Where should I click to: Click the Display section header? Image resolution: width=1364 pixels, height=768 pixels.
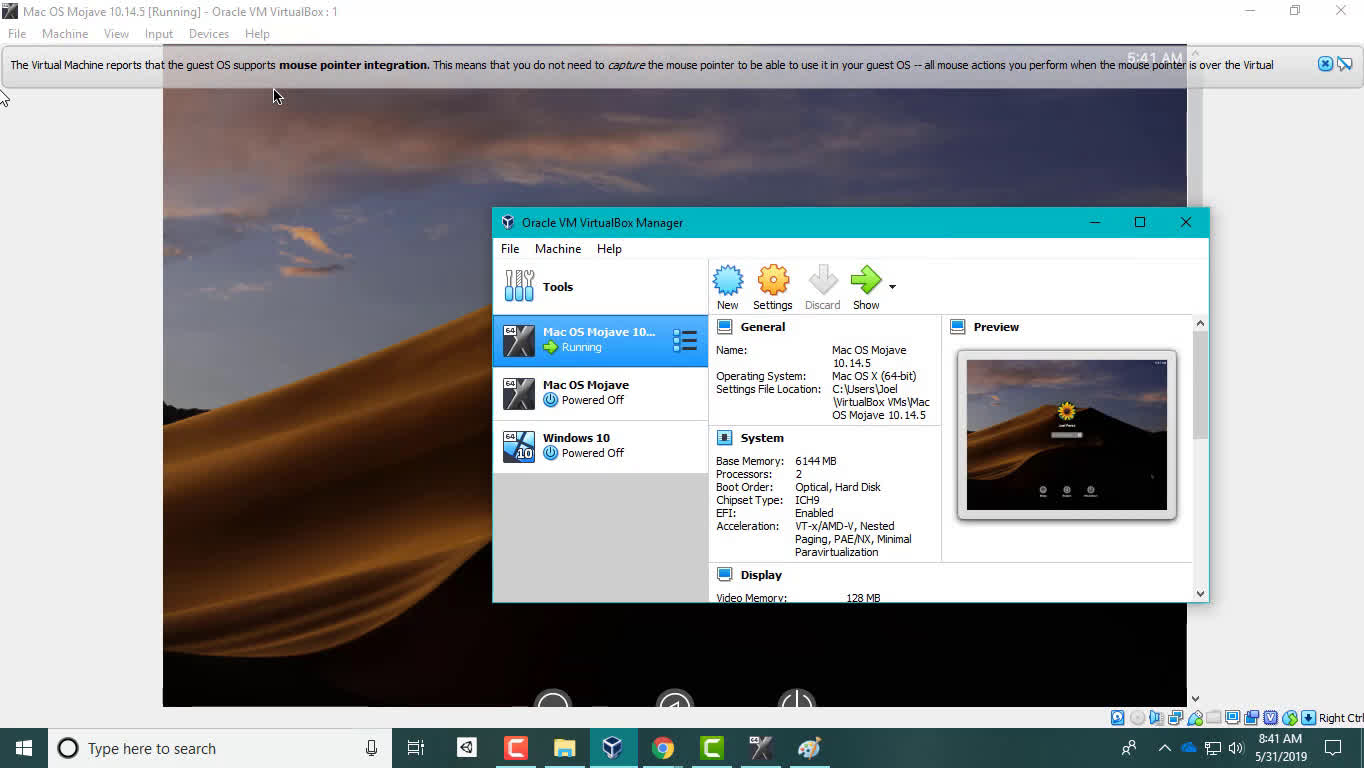[x=761, y=575]
